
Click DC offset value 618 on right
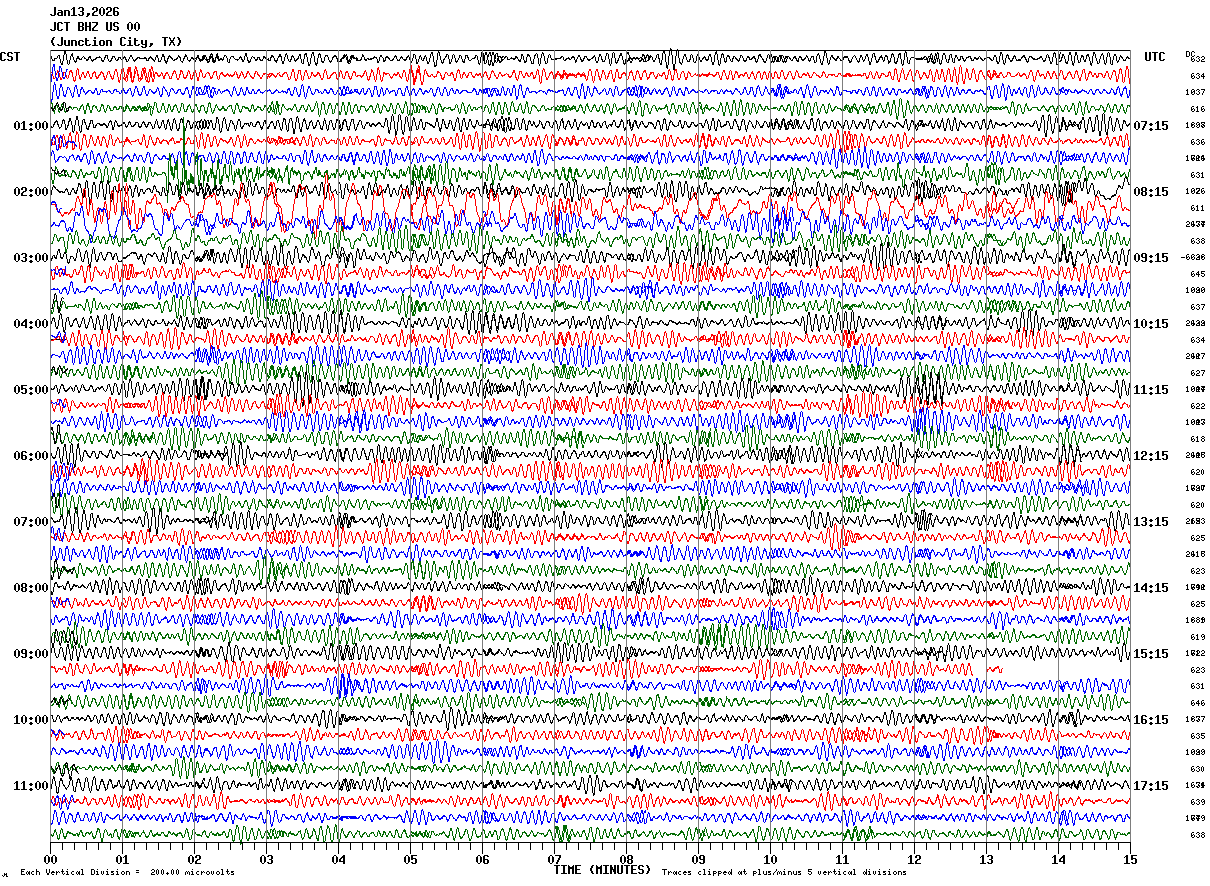point(1197,439)
